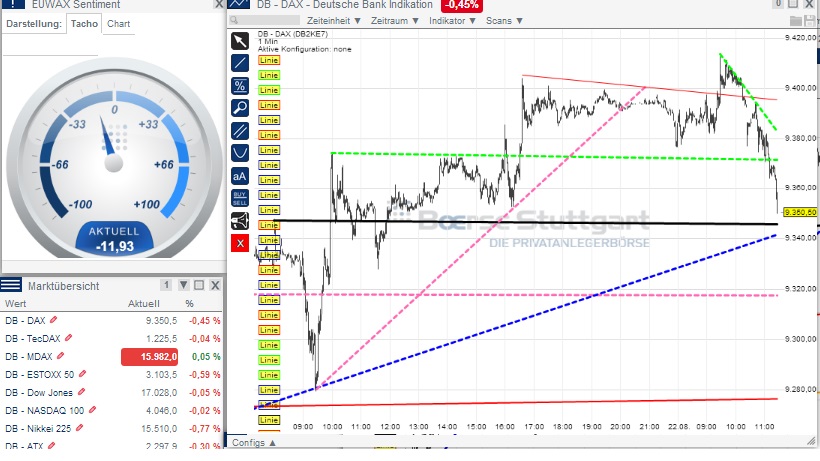Close the Marktübersicht panel

tap(215, 285)
